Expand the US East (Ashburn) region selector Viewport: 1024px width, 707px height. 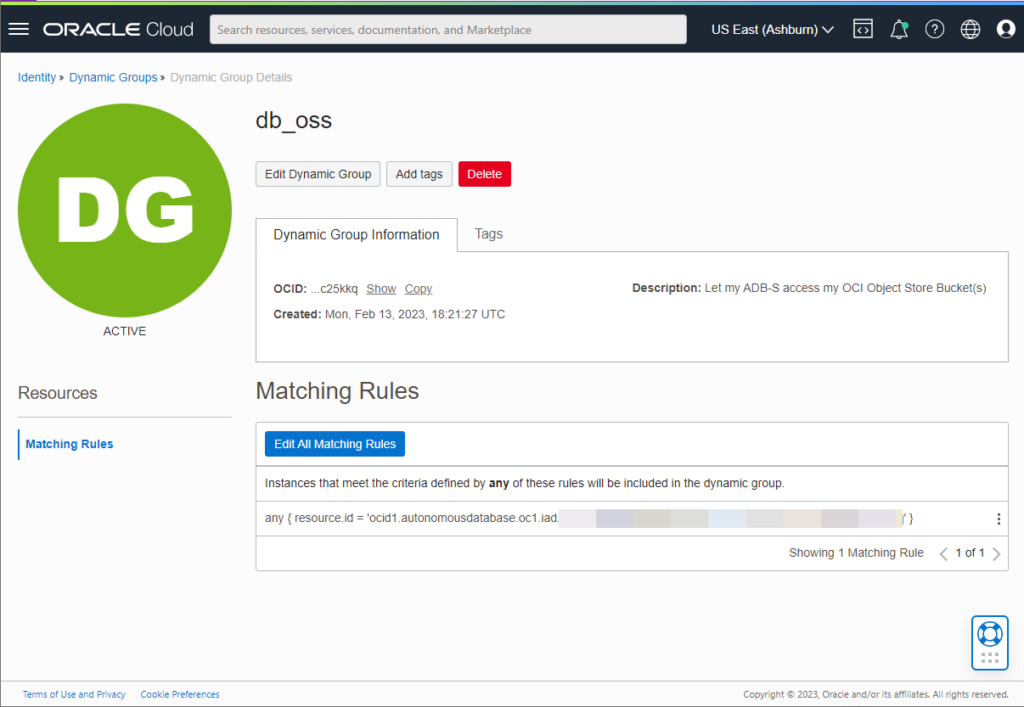pyautogui.click(x=773, y=29)
